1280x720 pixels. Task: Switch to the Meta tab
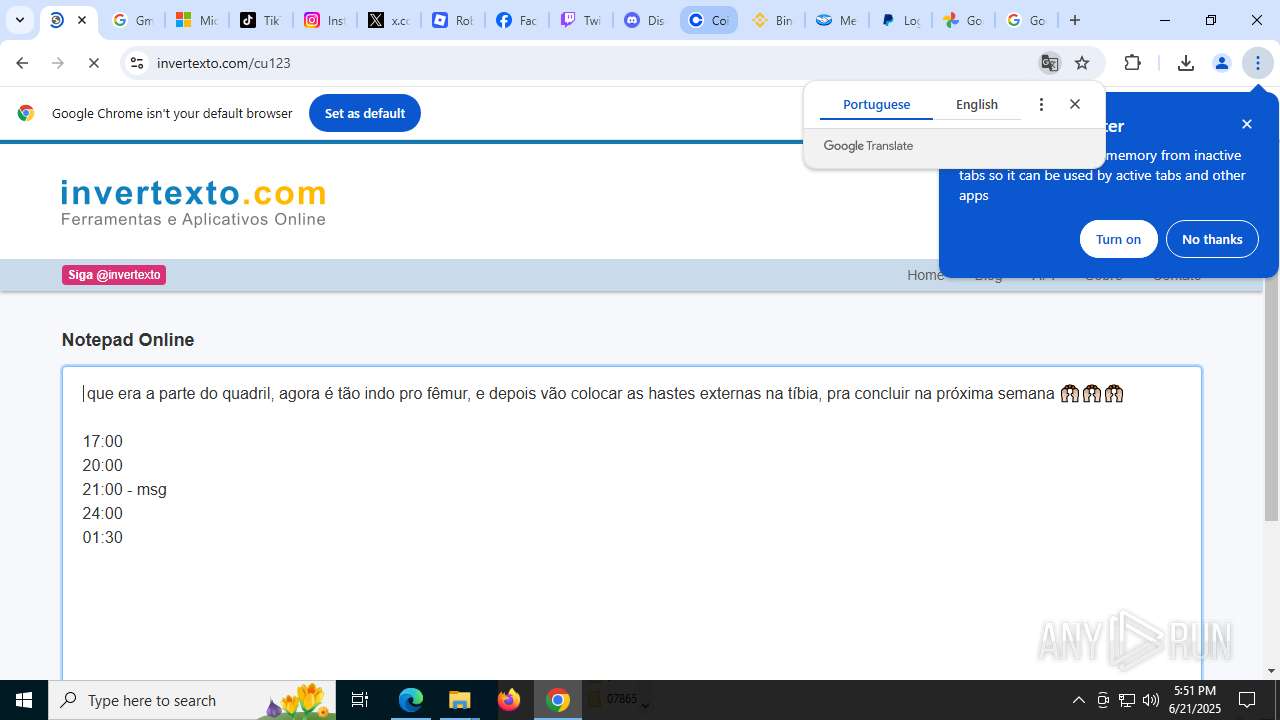tap(836, 20)
